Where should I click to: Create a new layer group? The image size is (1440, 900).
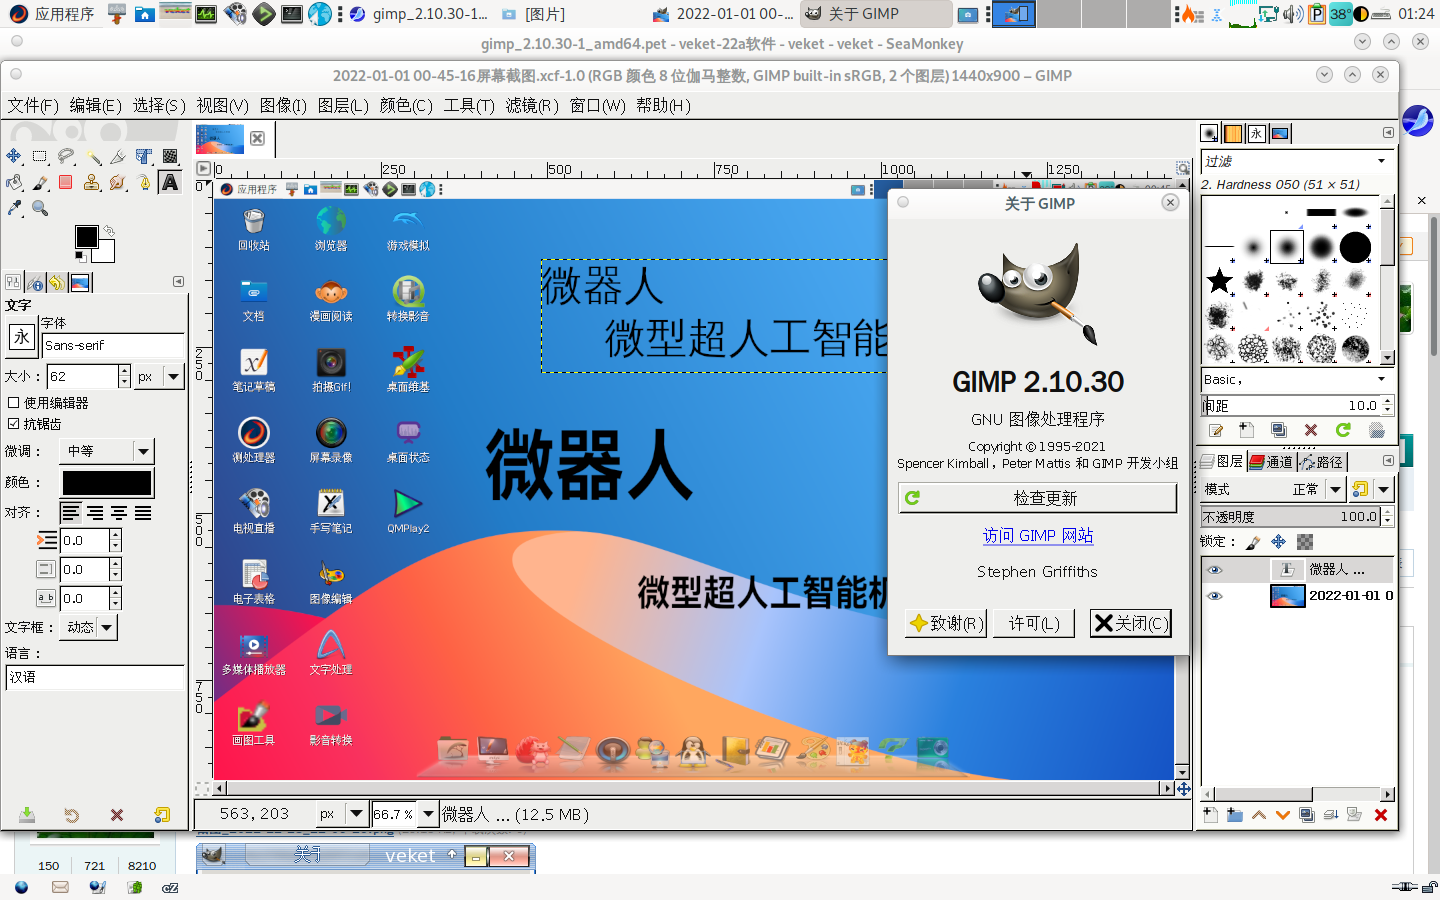click(1235, 815)
